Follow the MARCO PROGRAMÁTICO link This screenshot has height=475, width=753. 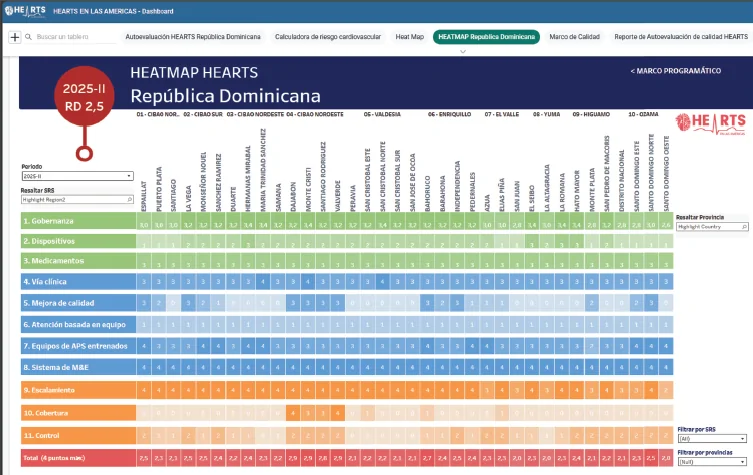(x=676, y=71)
